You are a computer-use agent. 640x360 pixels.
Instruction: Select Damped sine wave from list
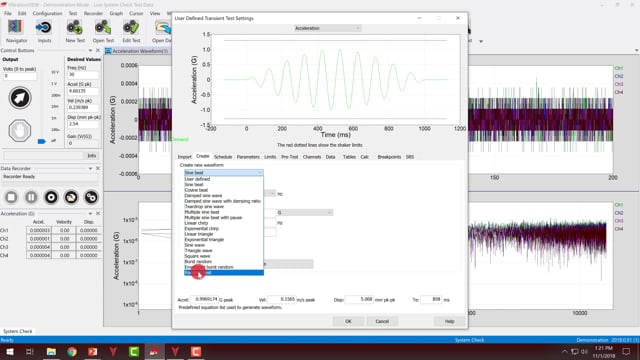(203, 196)
